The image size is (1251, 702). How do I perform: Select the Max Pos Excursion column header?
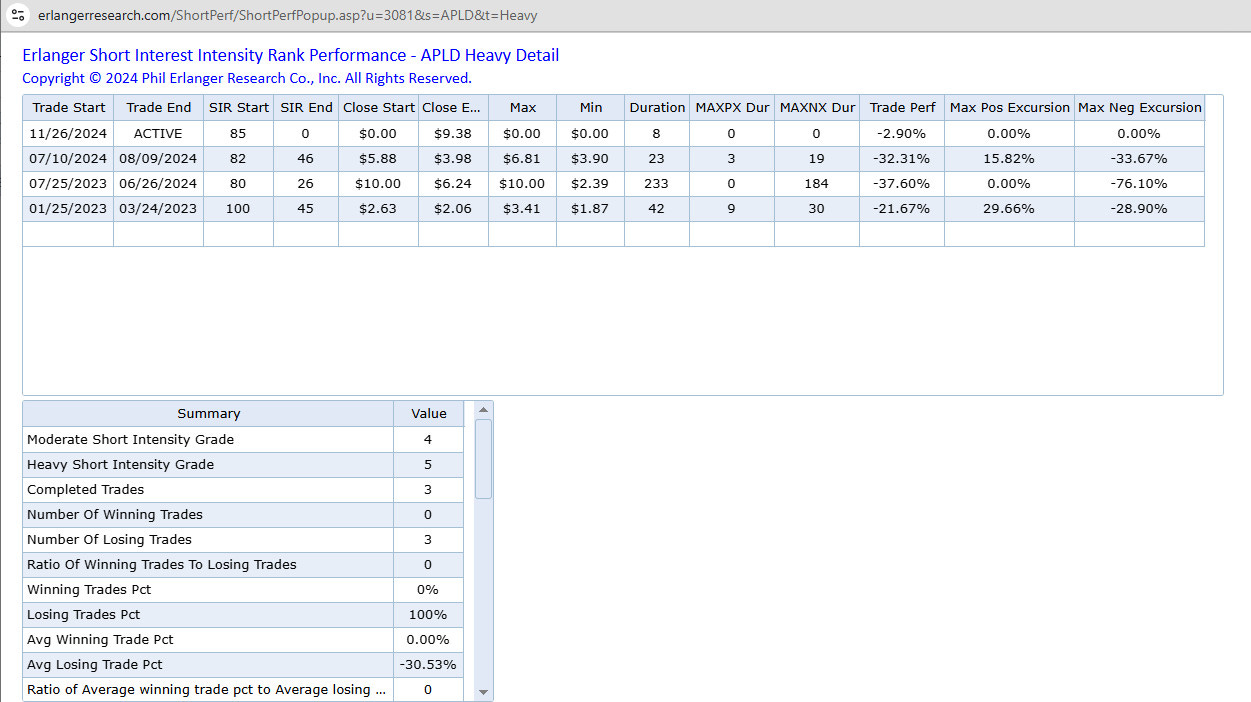pos(1010,108)
